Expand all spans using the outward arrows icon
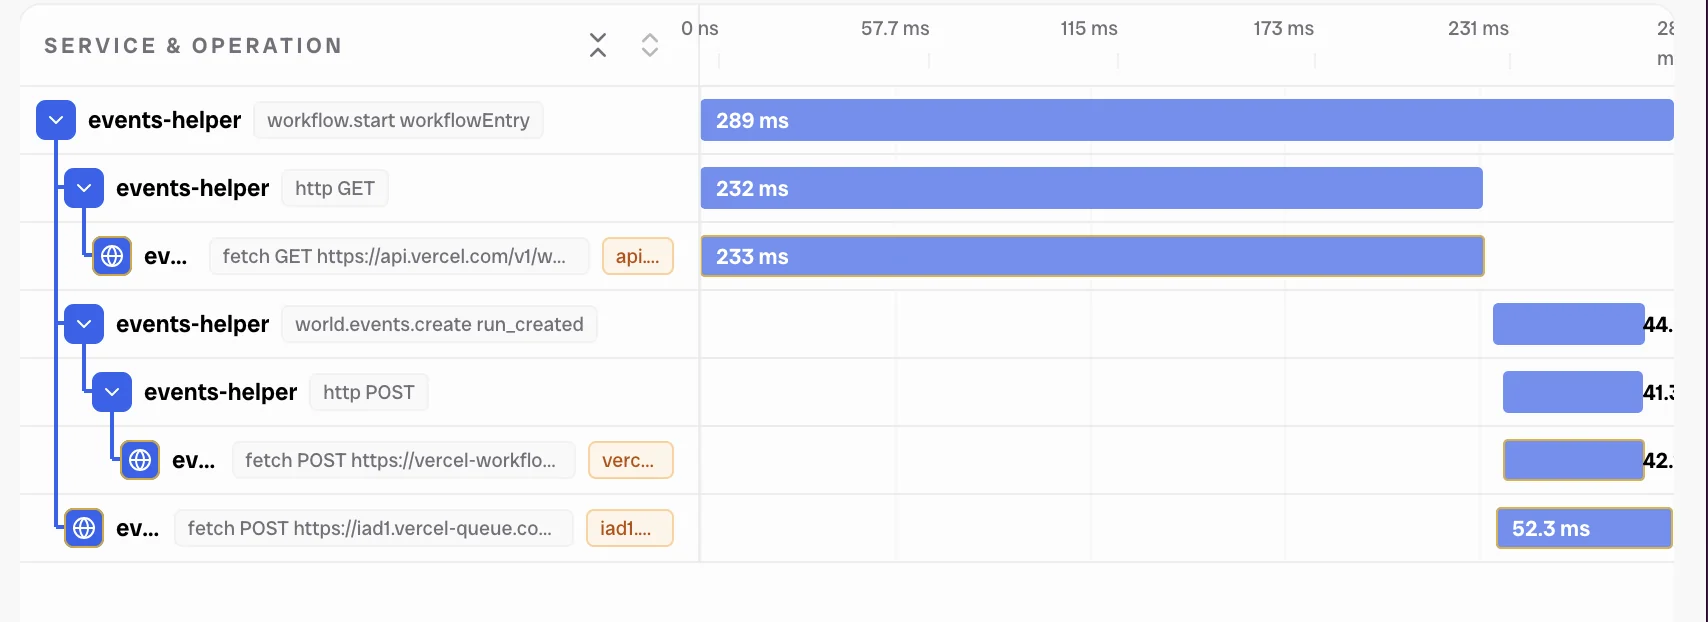1708x622 pixels. 650,45
